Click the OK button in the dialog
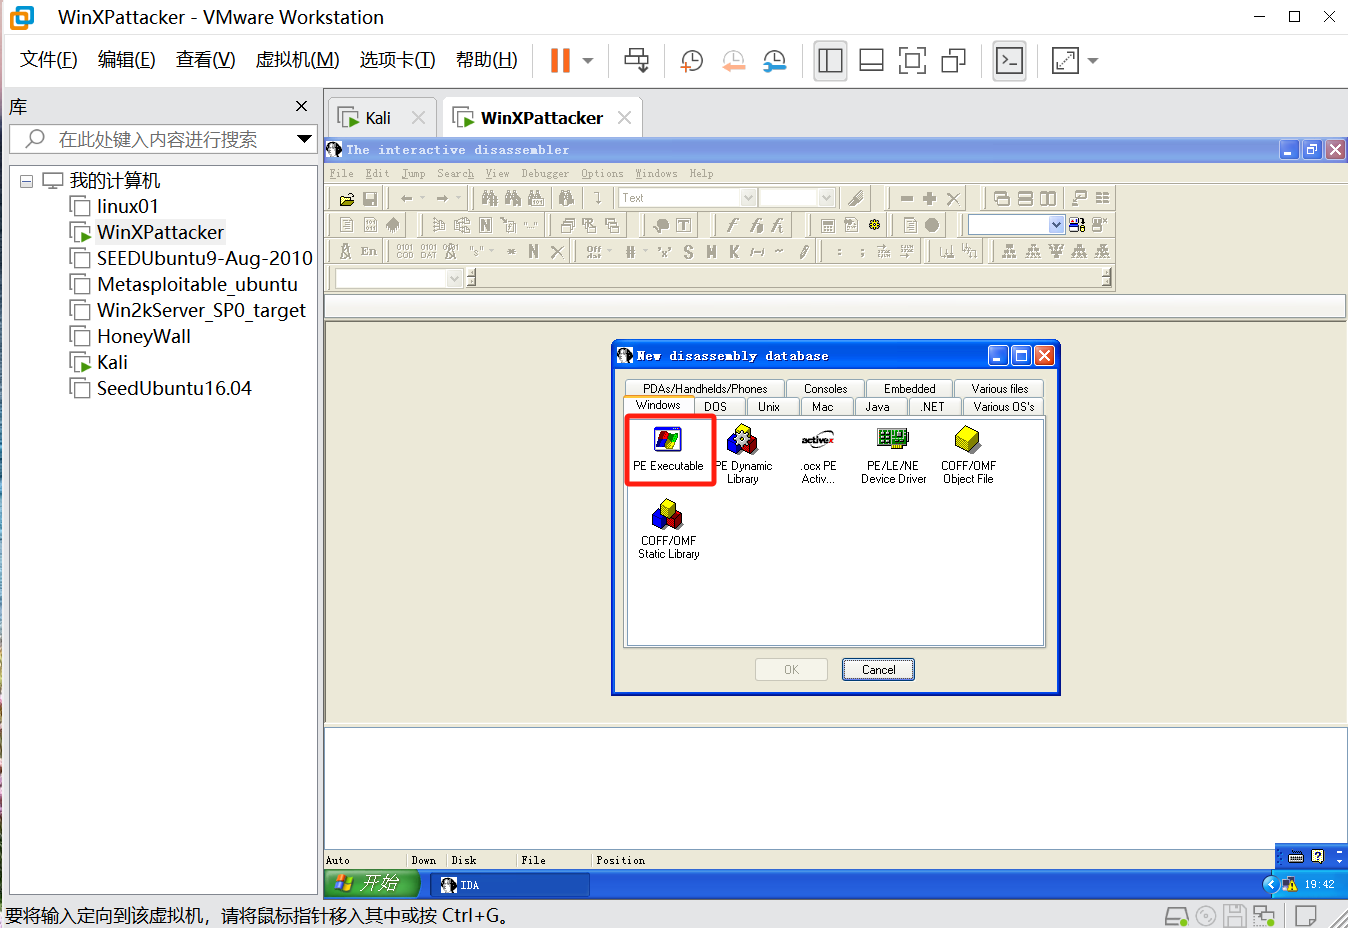The height and width of the screenshot is (928, 1348). (791, 670)
